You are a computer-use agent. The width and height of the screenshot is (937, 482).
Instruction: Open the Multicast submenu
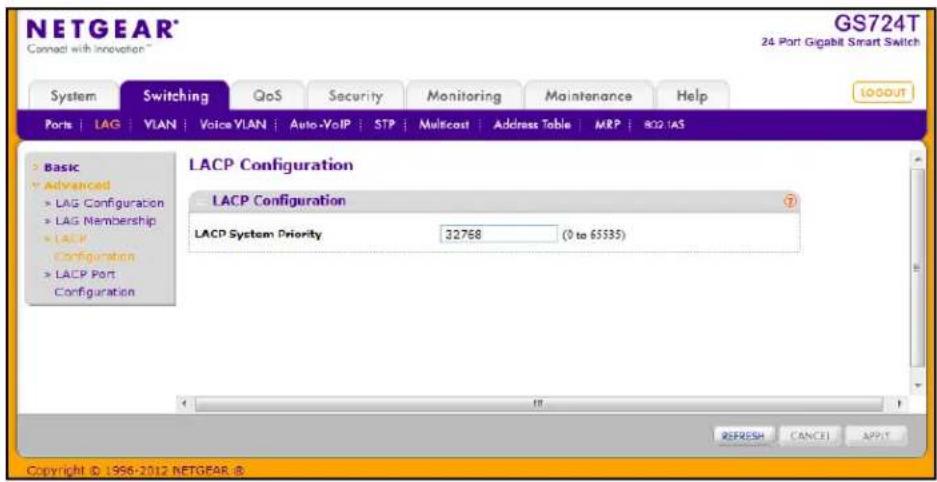(x=444, y=125)
